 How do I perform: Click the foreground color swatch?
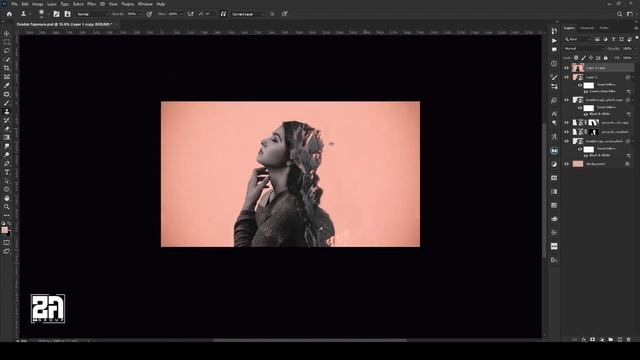tap(4, 230)
